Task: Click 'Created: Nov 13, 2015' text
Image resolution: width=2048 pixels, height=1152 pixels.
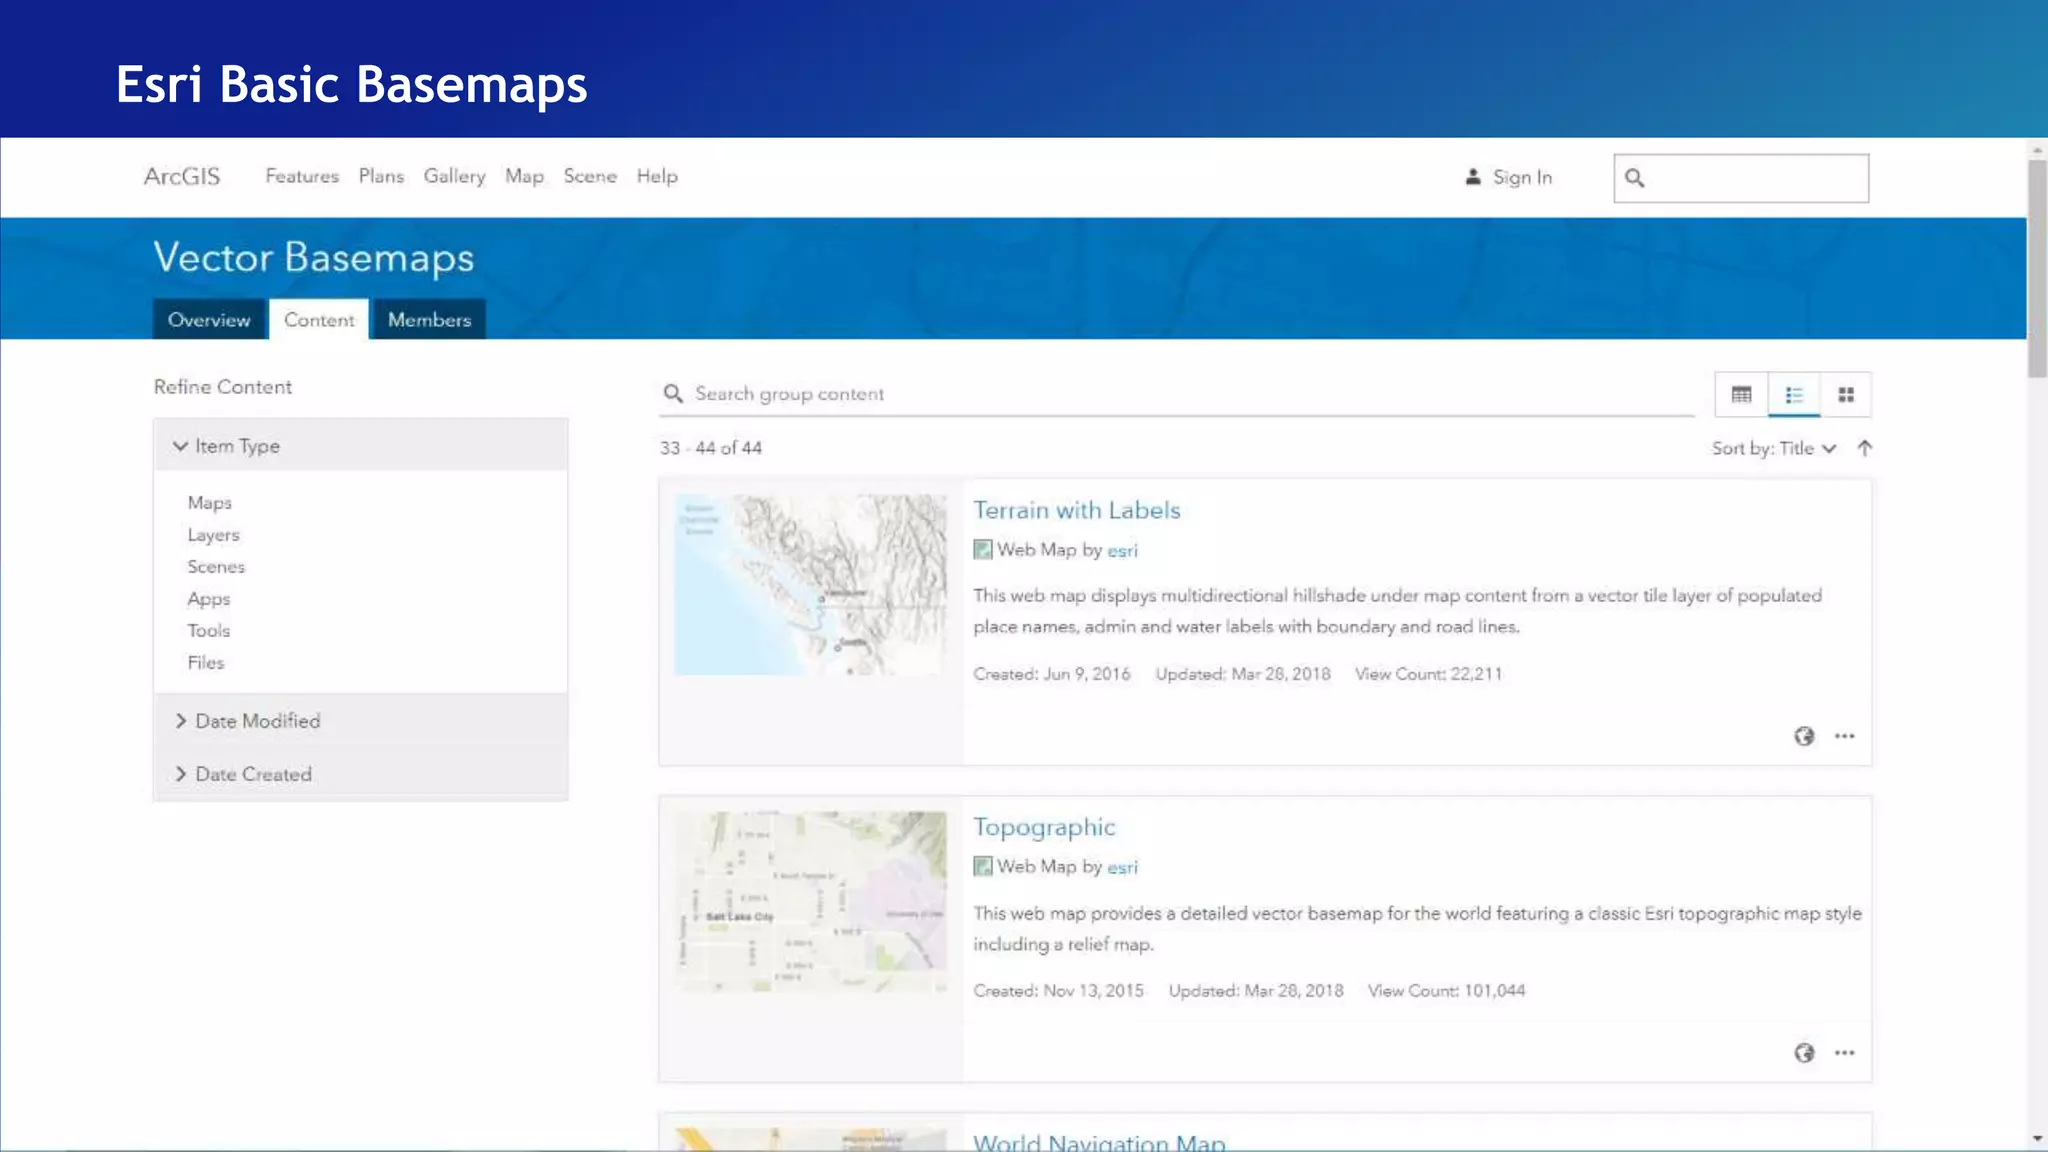Action: tap(1058, 991)
